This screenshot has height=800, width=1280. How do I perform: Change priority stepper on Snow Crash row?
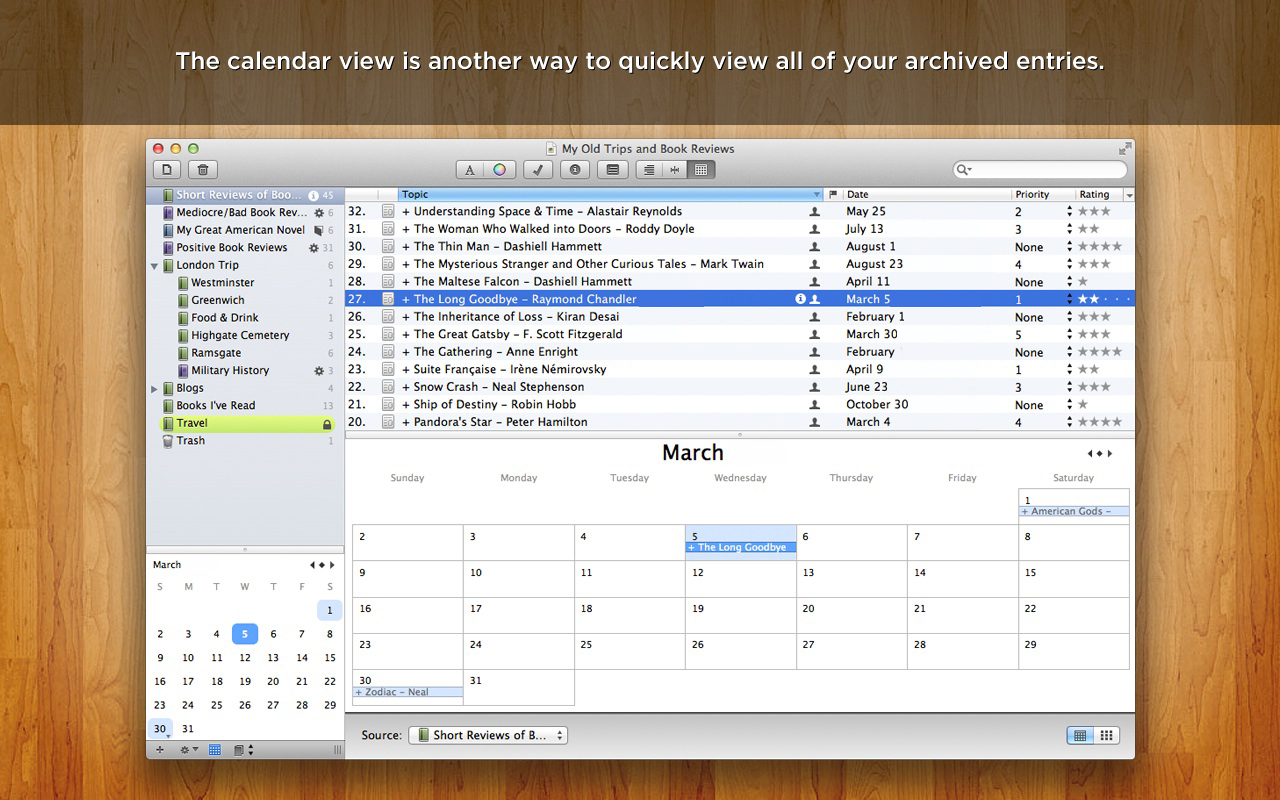pyautogui.click(x=1070, y=387)
